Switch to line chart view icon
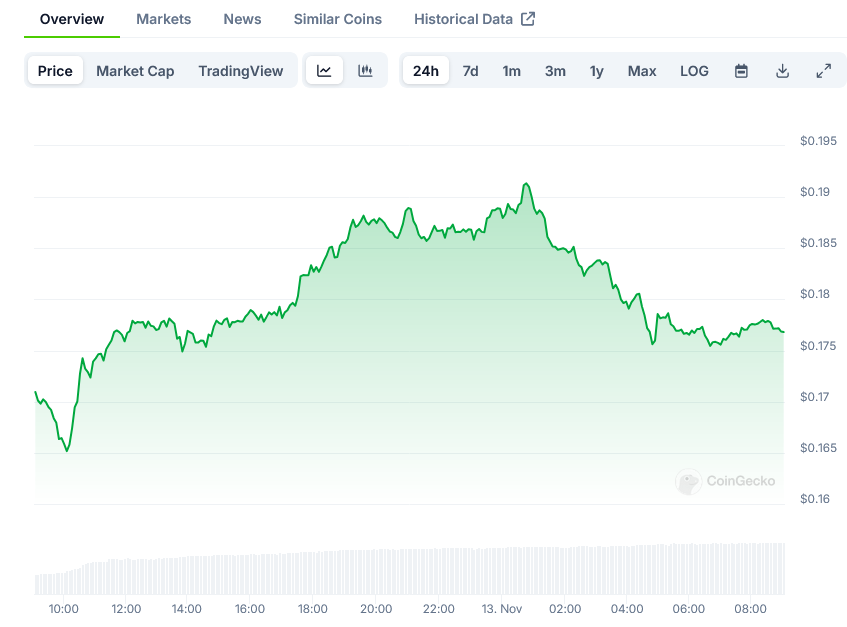The width and height of the screenshot is (847, 627). pyautogui.click(x=324, y=71)
